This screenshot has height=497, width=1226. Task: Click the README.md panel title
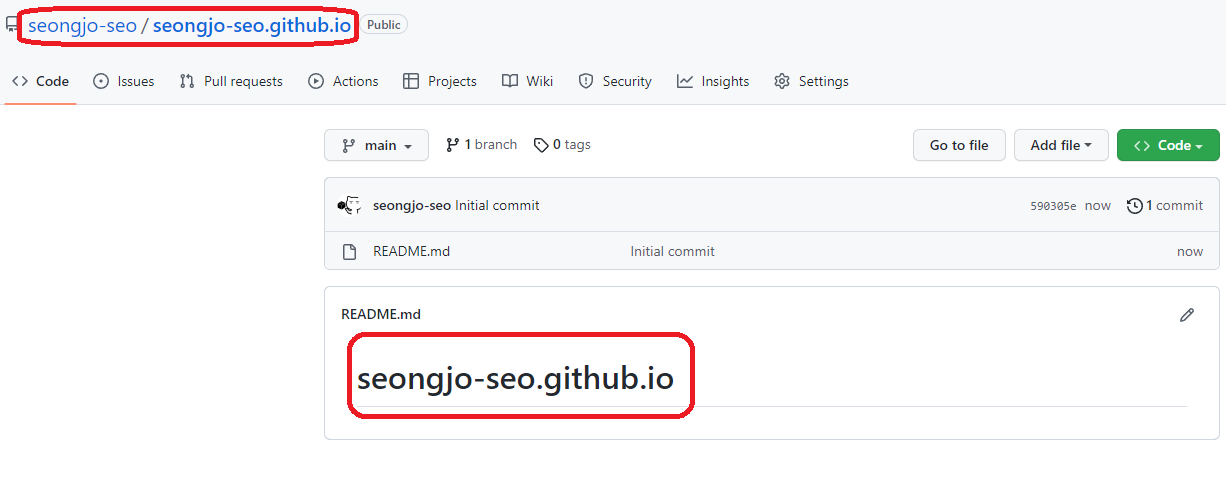point(381,314)
